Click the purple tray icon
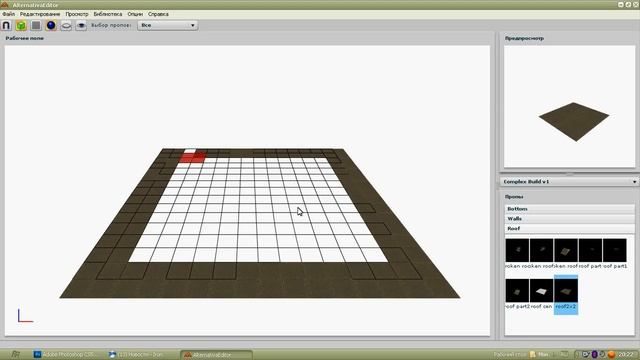 pyautogui.click(x=595, y=354)
